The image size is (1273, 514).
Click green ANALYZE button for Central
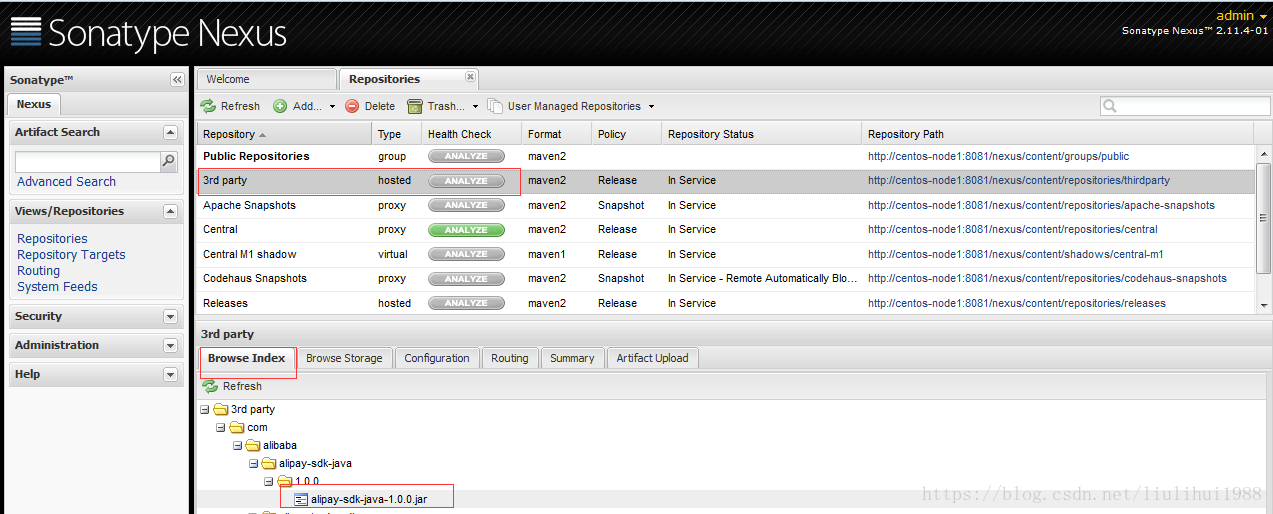(466, 230)
